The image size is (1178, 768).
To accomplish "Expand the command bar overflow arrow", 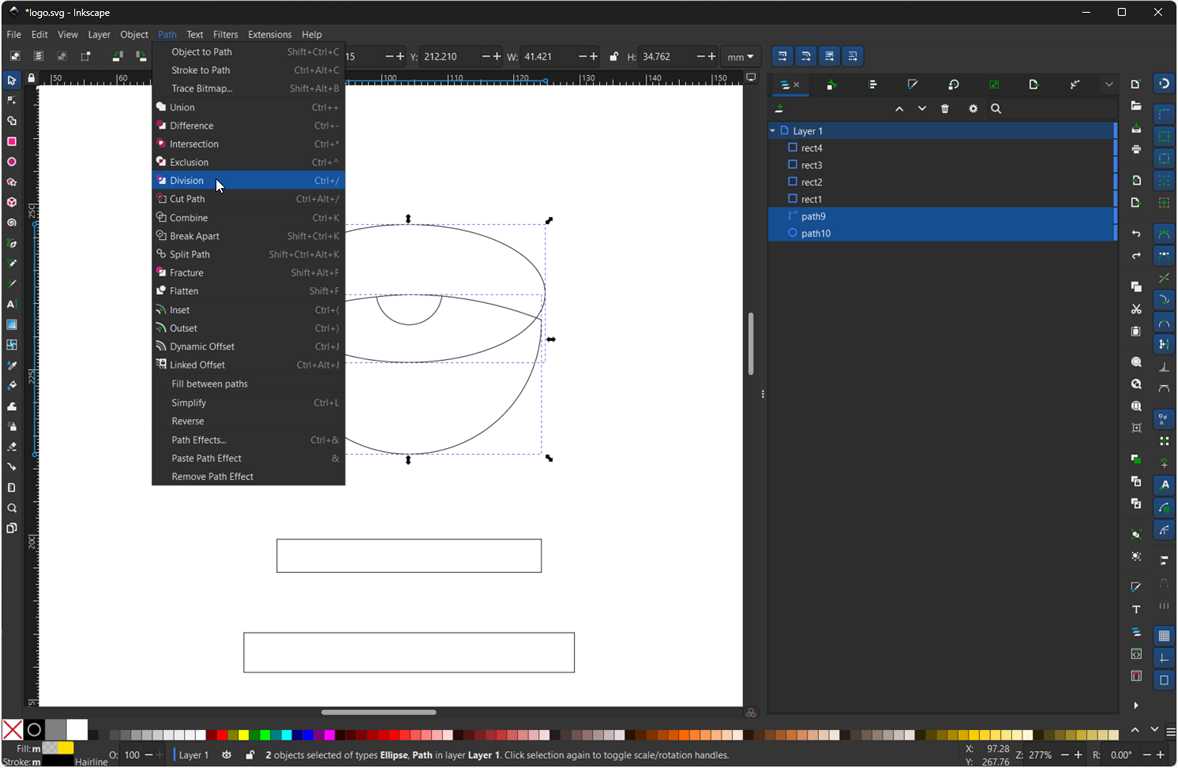I will tap(1136, 705).
